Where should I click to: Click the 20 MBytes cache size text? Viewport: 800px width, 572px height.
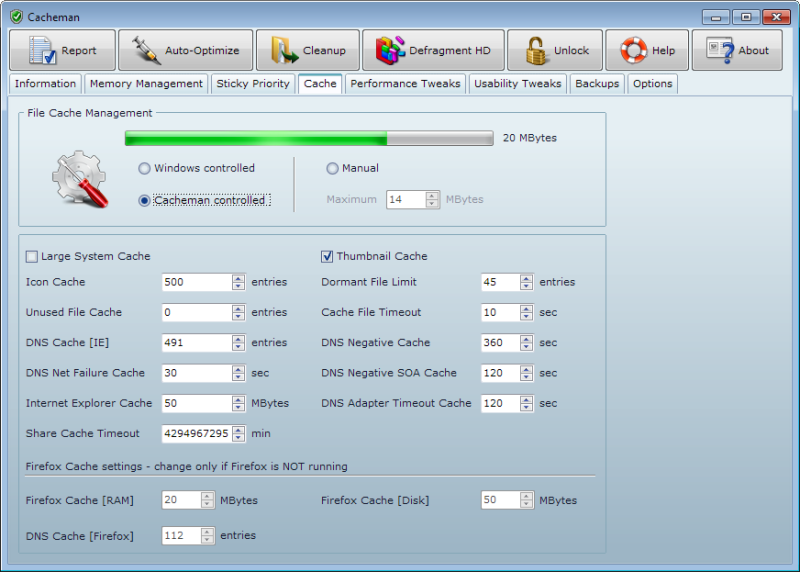(x=530, y=138)
